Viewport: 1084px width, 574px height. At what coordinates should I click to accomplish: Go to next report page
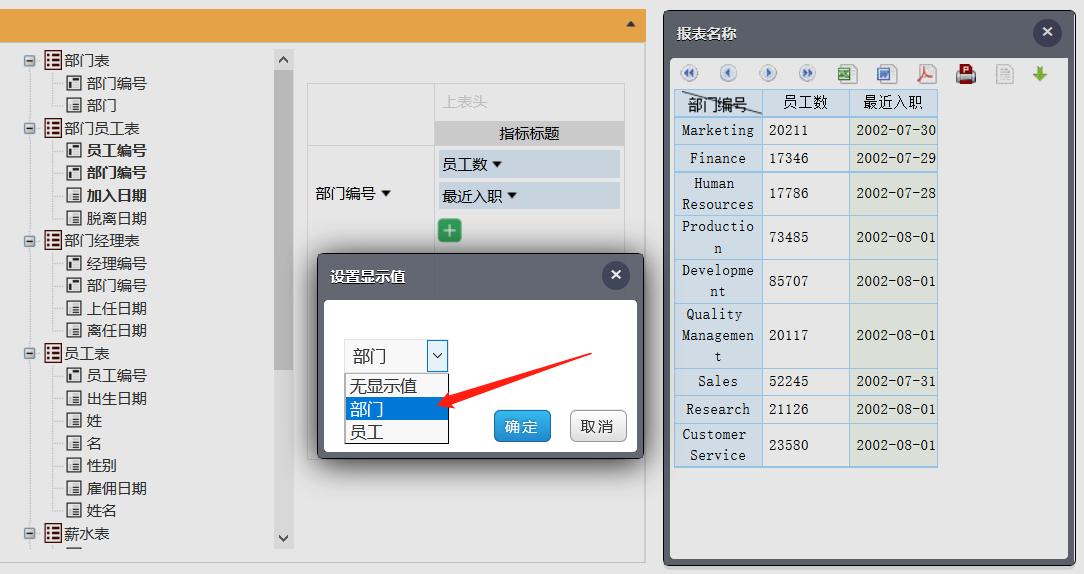pyautogui.click(x=767, y=73)
